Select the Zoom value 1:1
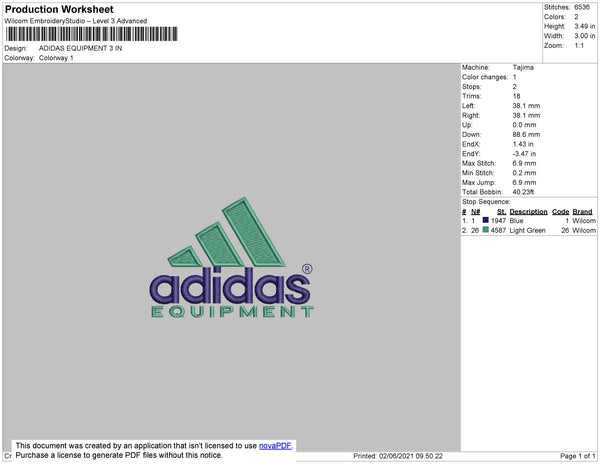600x464 pixels. click(579, 46)
